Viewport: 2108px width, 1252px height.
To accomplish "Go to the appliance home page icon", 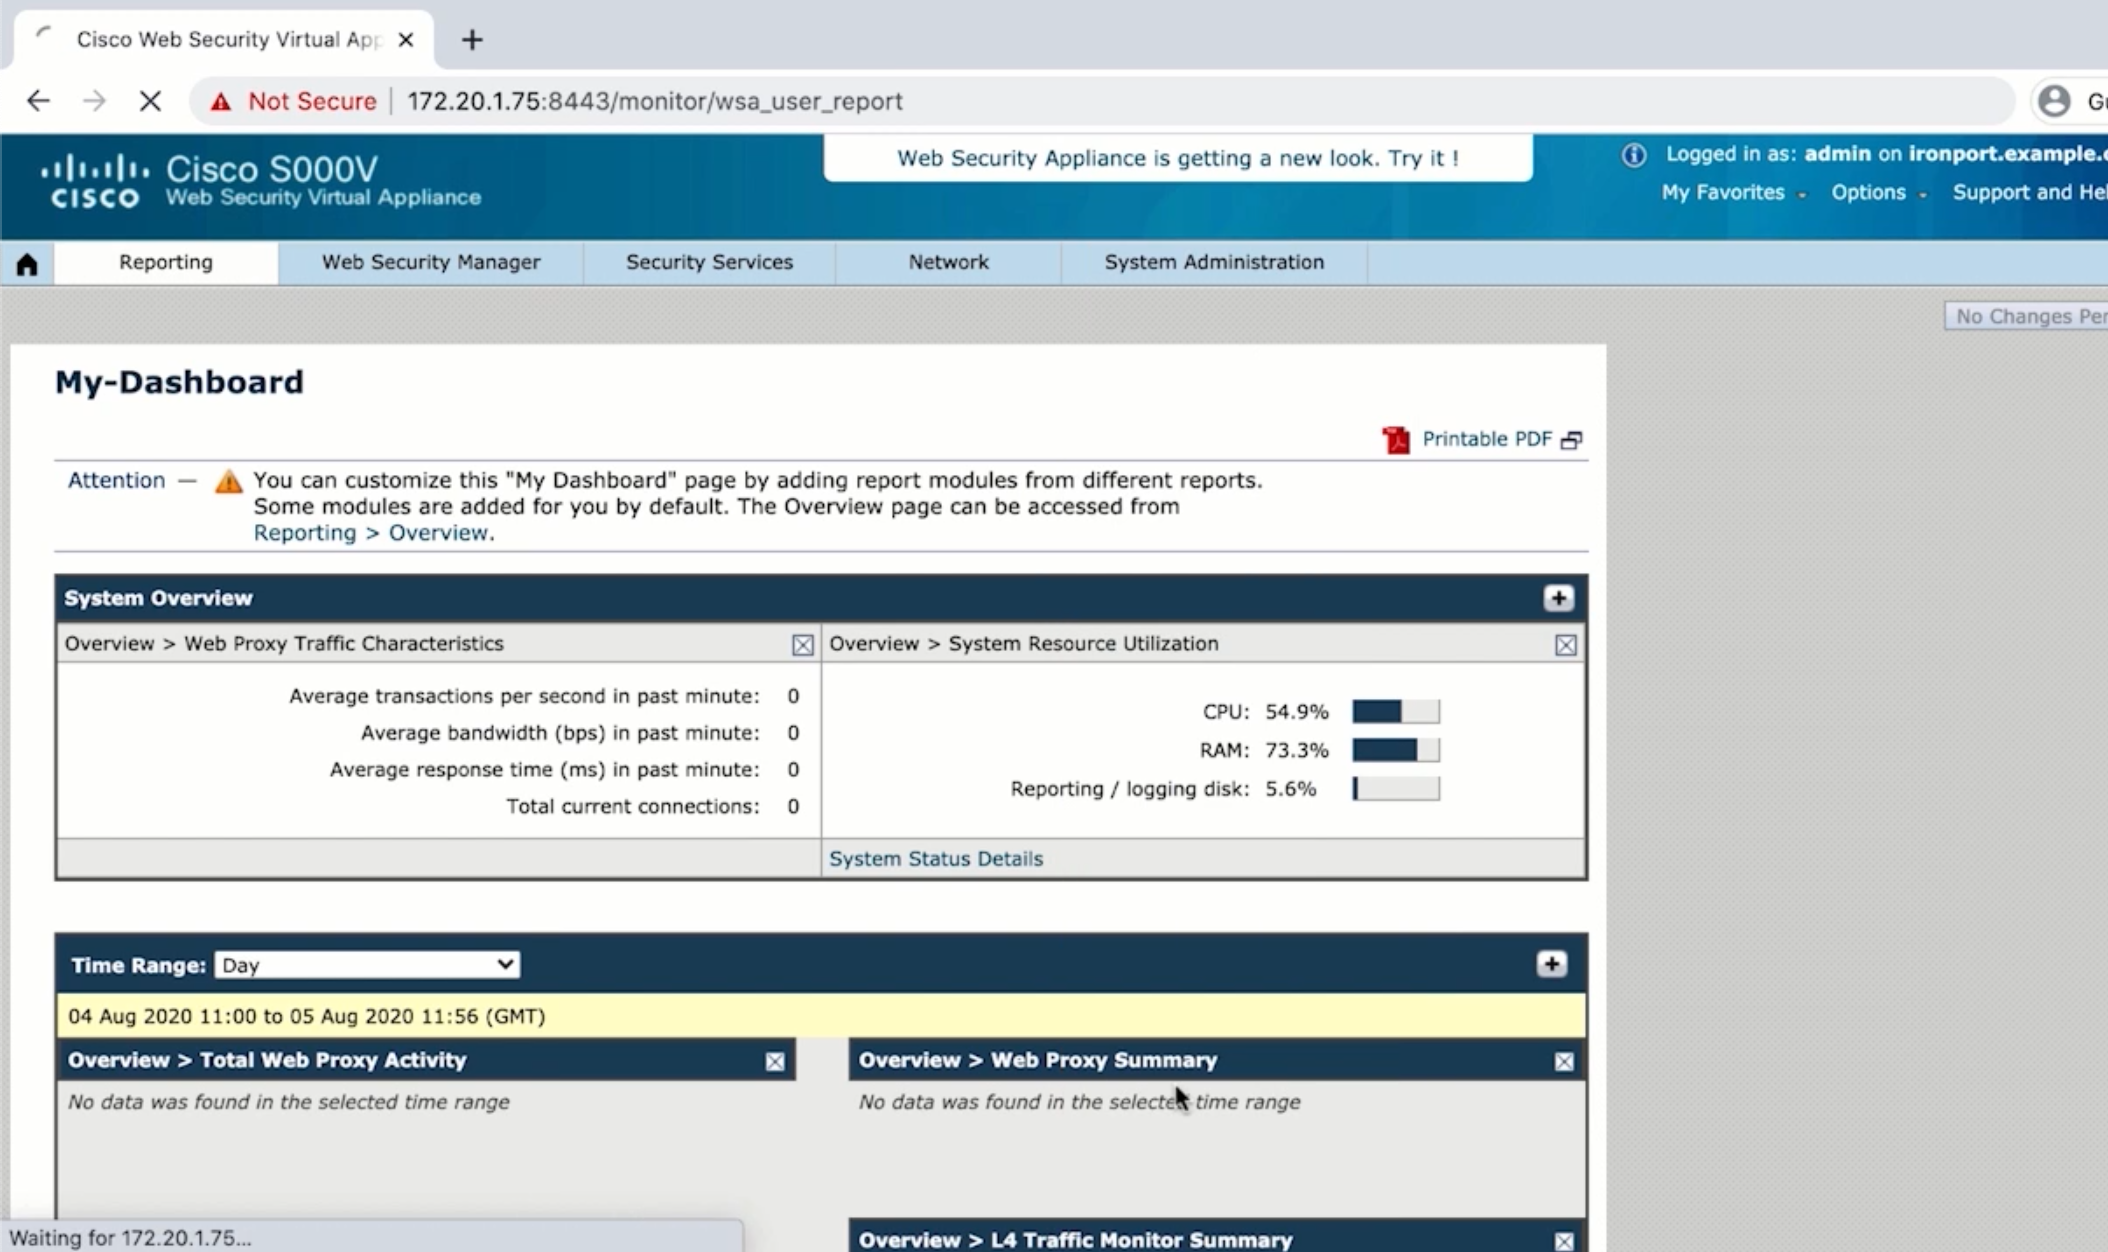I will (x=27, y=263).
